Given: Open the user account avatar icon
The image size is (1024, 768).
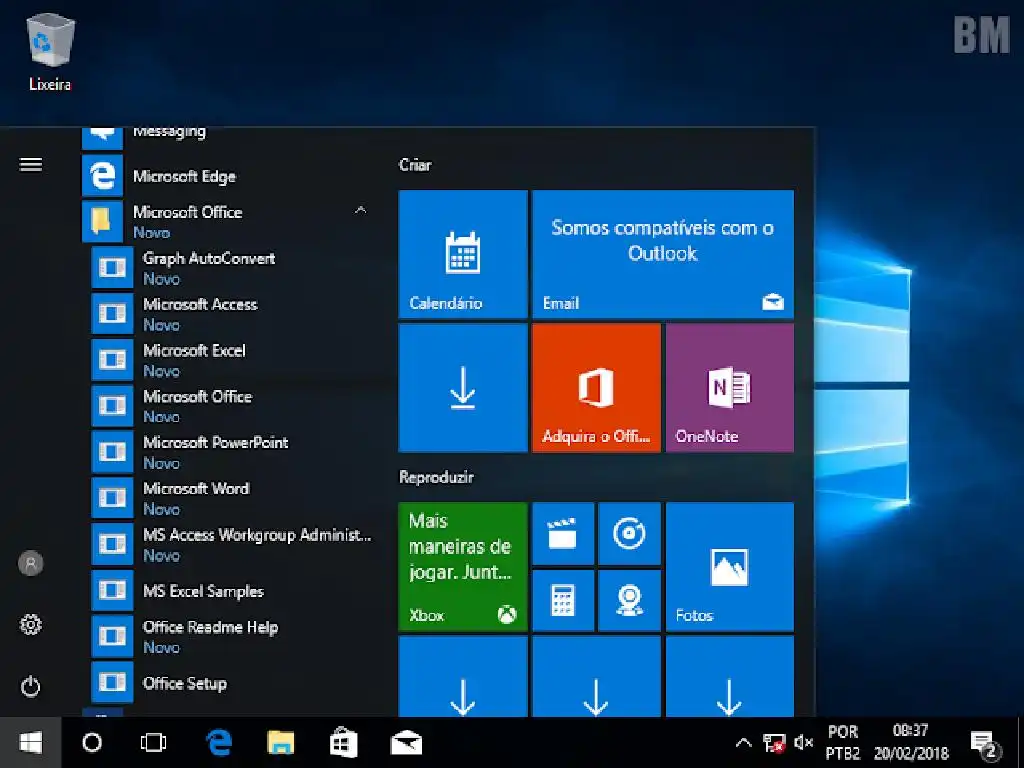Looking at the screenshot, I should 31,563.
